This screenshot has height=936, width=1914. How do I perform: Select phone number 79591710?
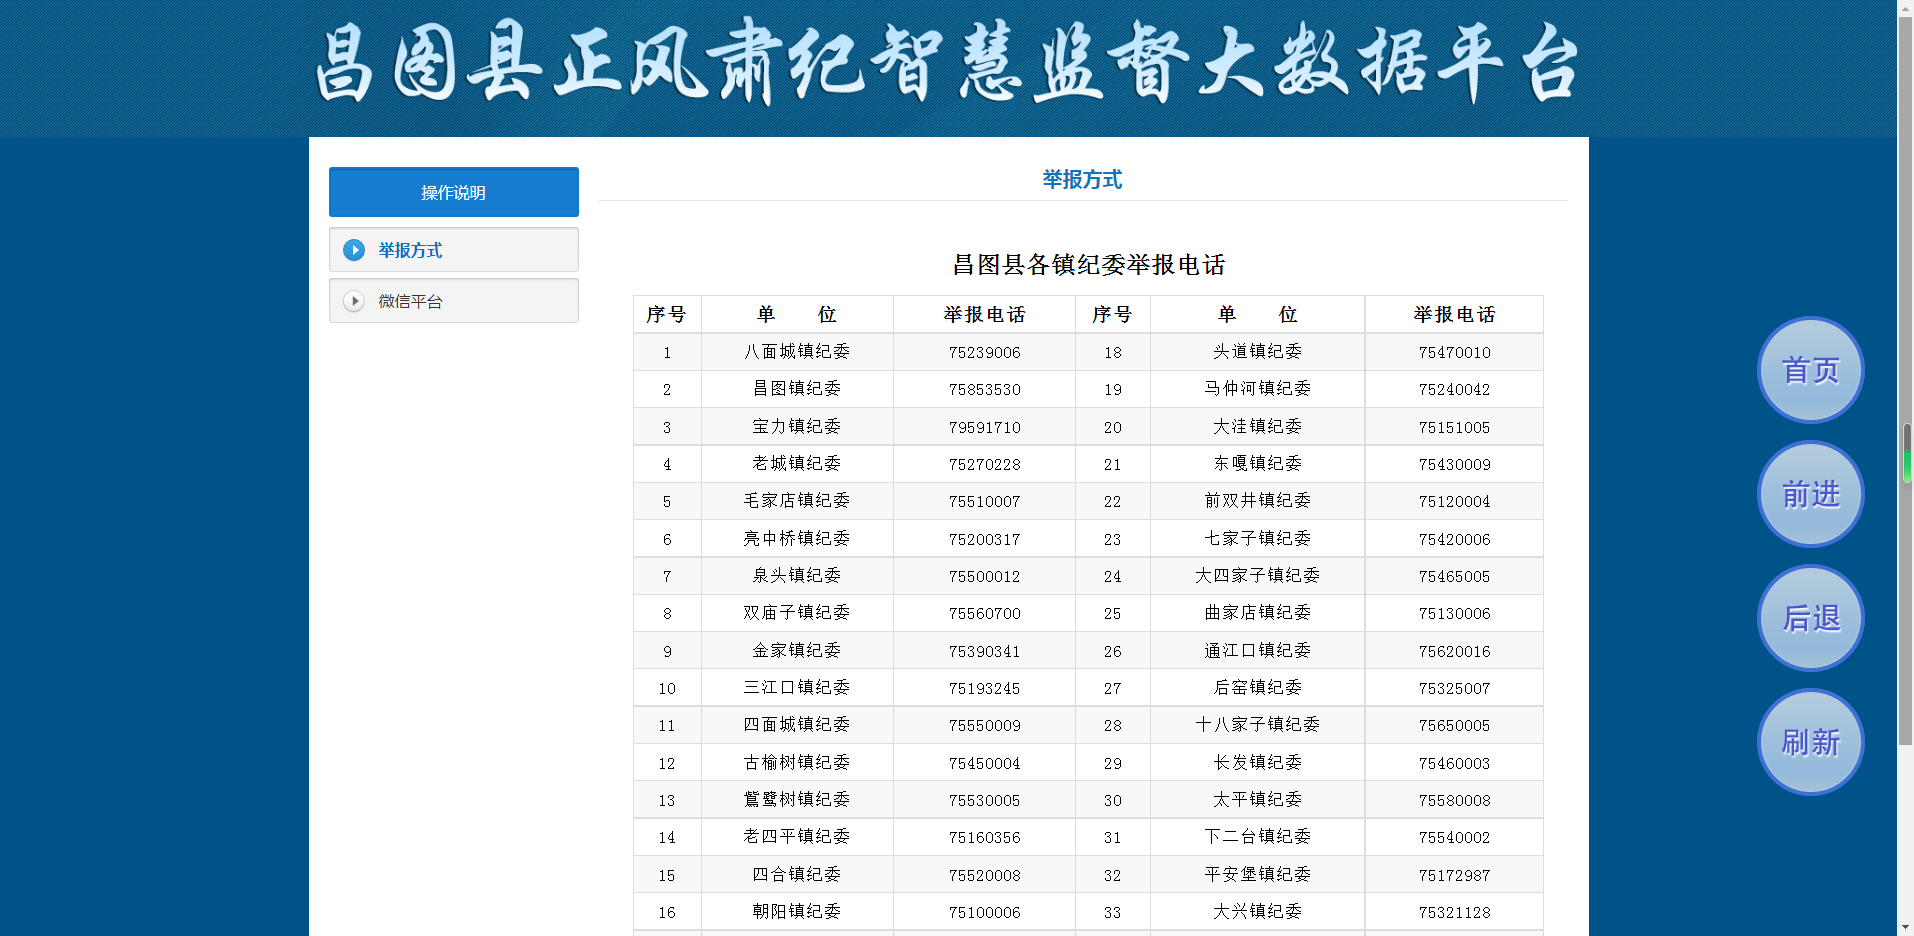coord(985,428)
